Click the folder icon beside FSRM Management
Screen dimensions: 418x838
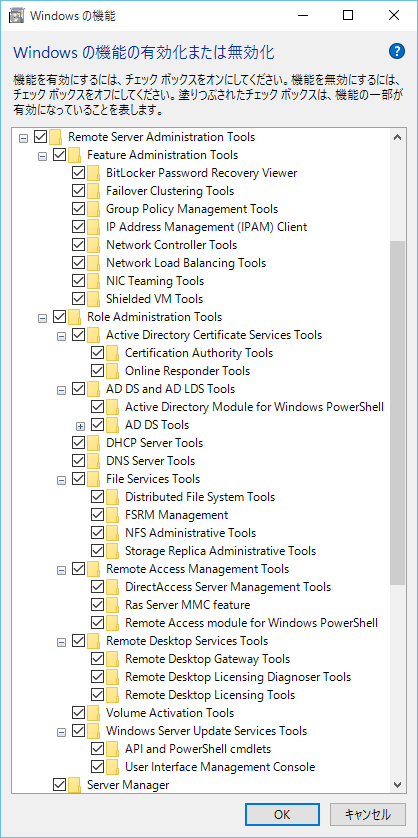(x=113, y=515)
